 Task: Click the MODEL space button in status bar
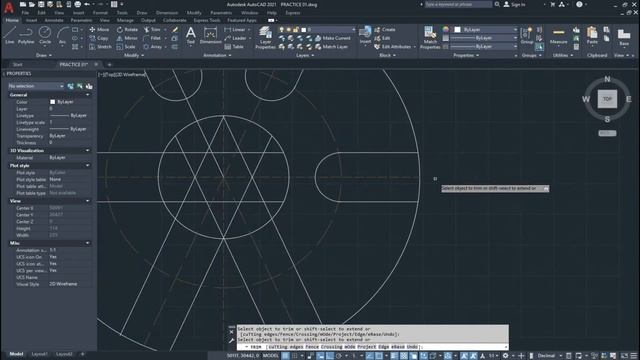pyautogui.click(x=271, y=356)
